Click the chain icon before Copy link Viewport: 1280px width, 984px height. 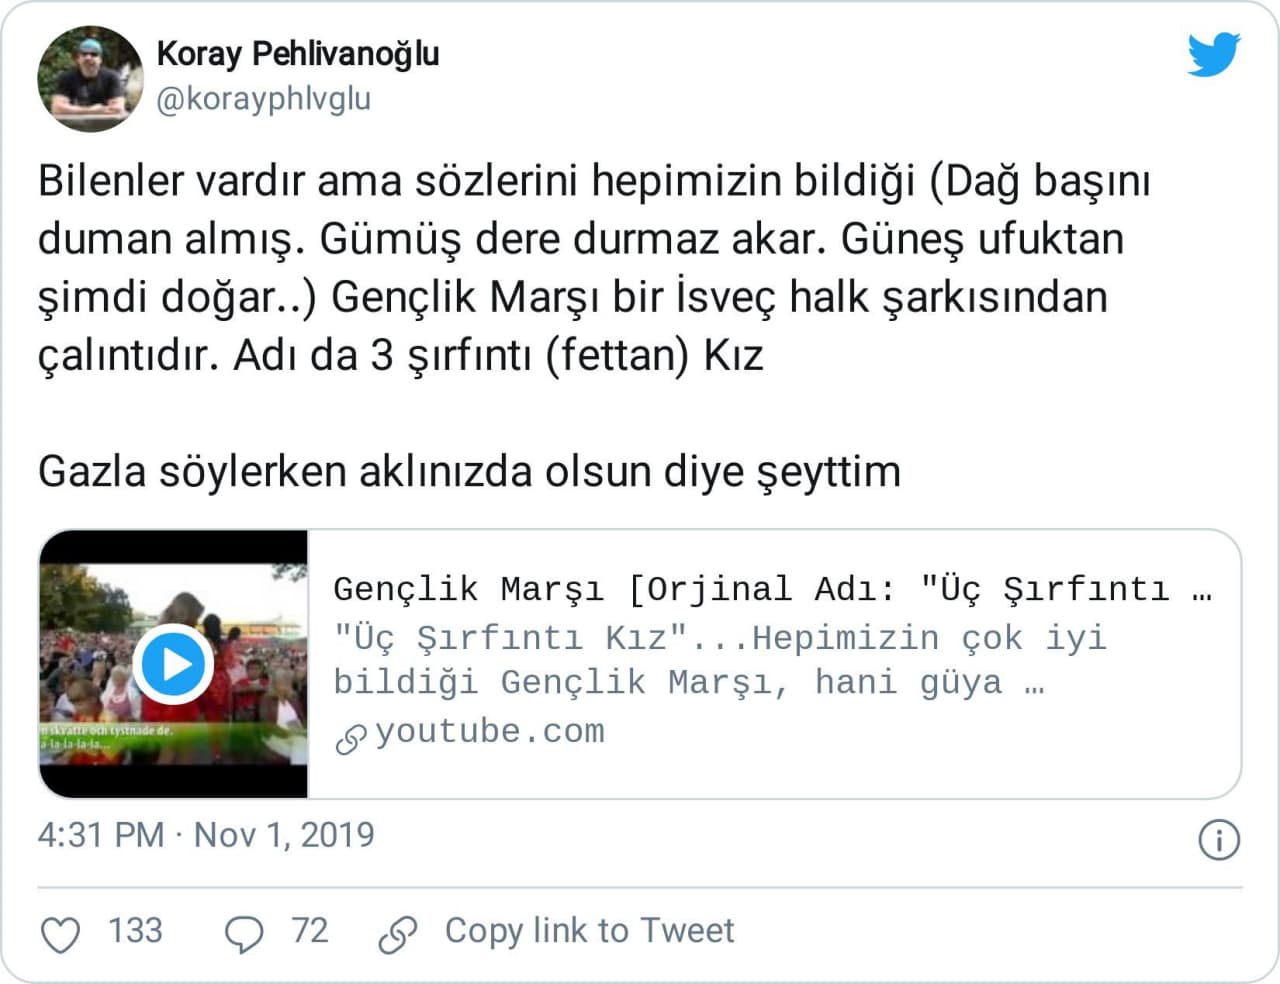(x=397, y=934)
